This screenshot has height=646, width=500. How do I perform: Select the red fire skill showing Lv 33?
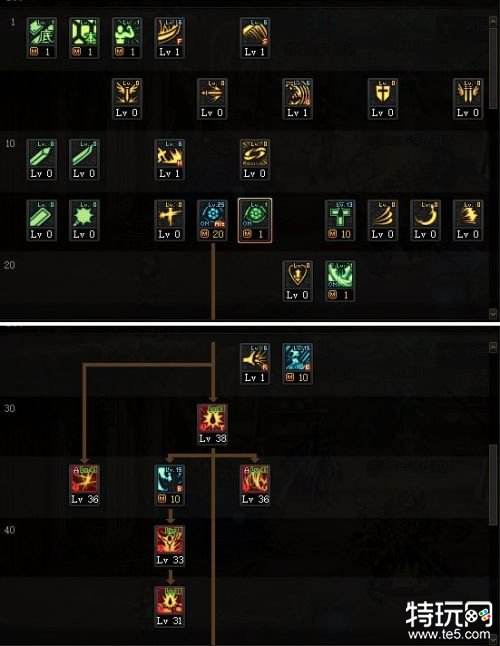pos(169,545)
